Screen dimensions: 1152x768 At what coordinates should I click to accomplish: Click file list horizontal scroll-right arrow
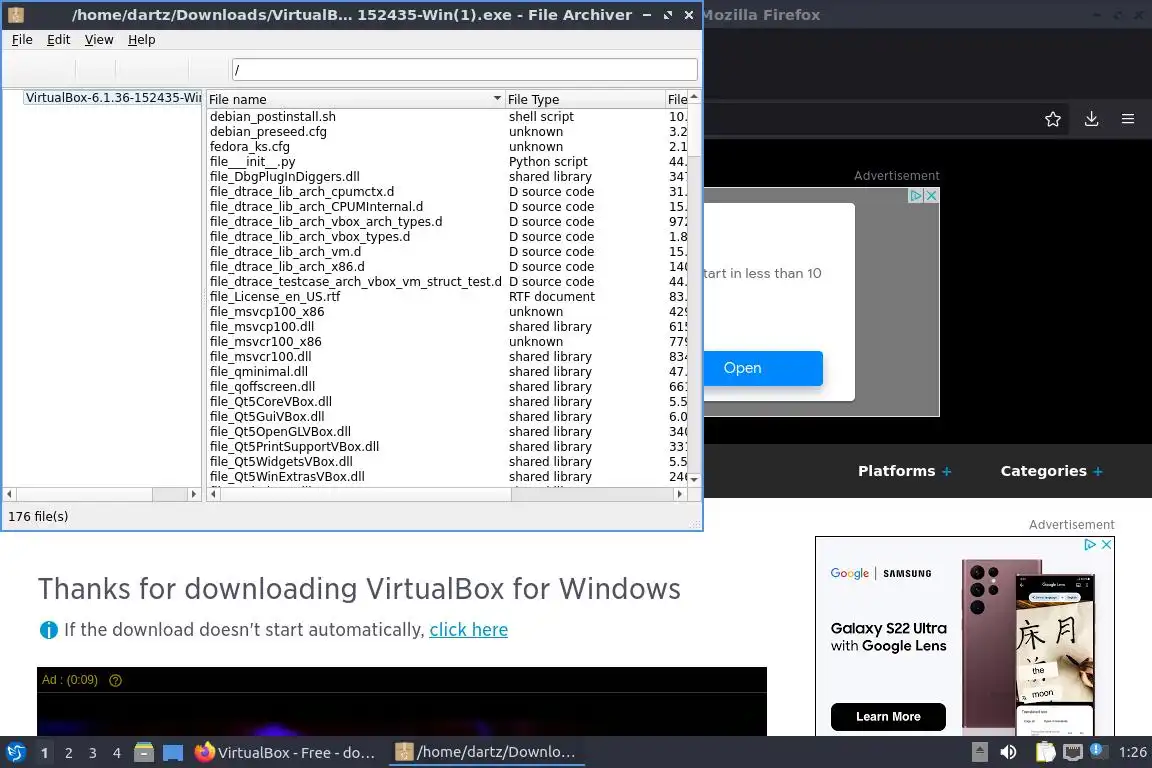click(680, 494)
